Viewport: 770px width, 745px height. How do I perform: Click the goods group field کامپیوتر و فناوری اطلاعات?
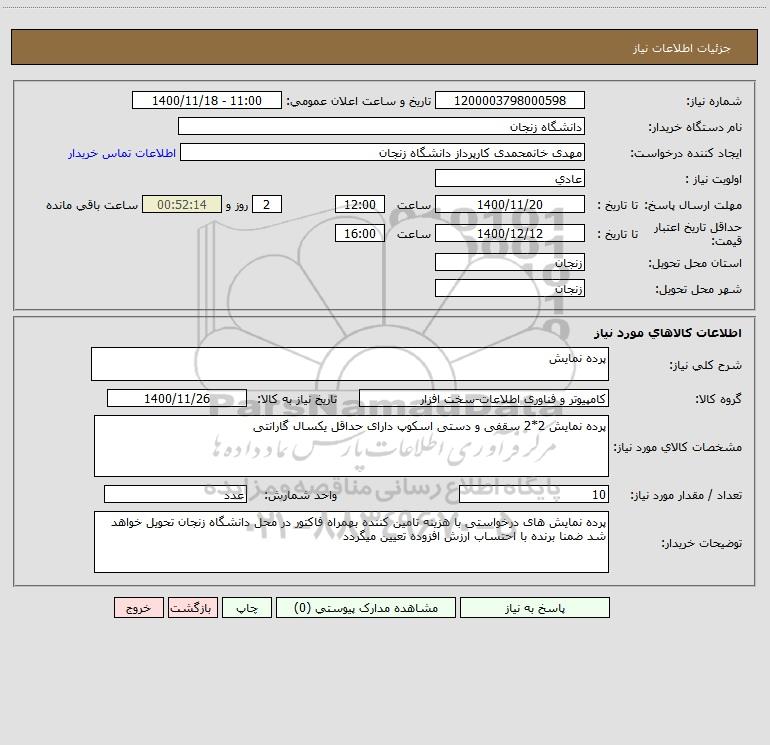pyautogui.click(x=484, y=398)
